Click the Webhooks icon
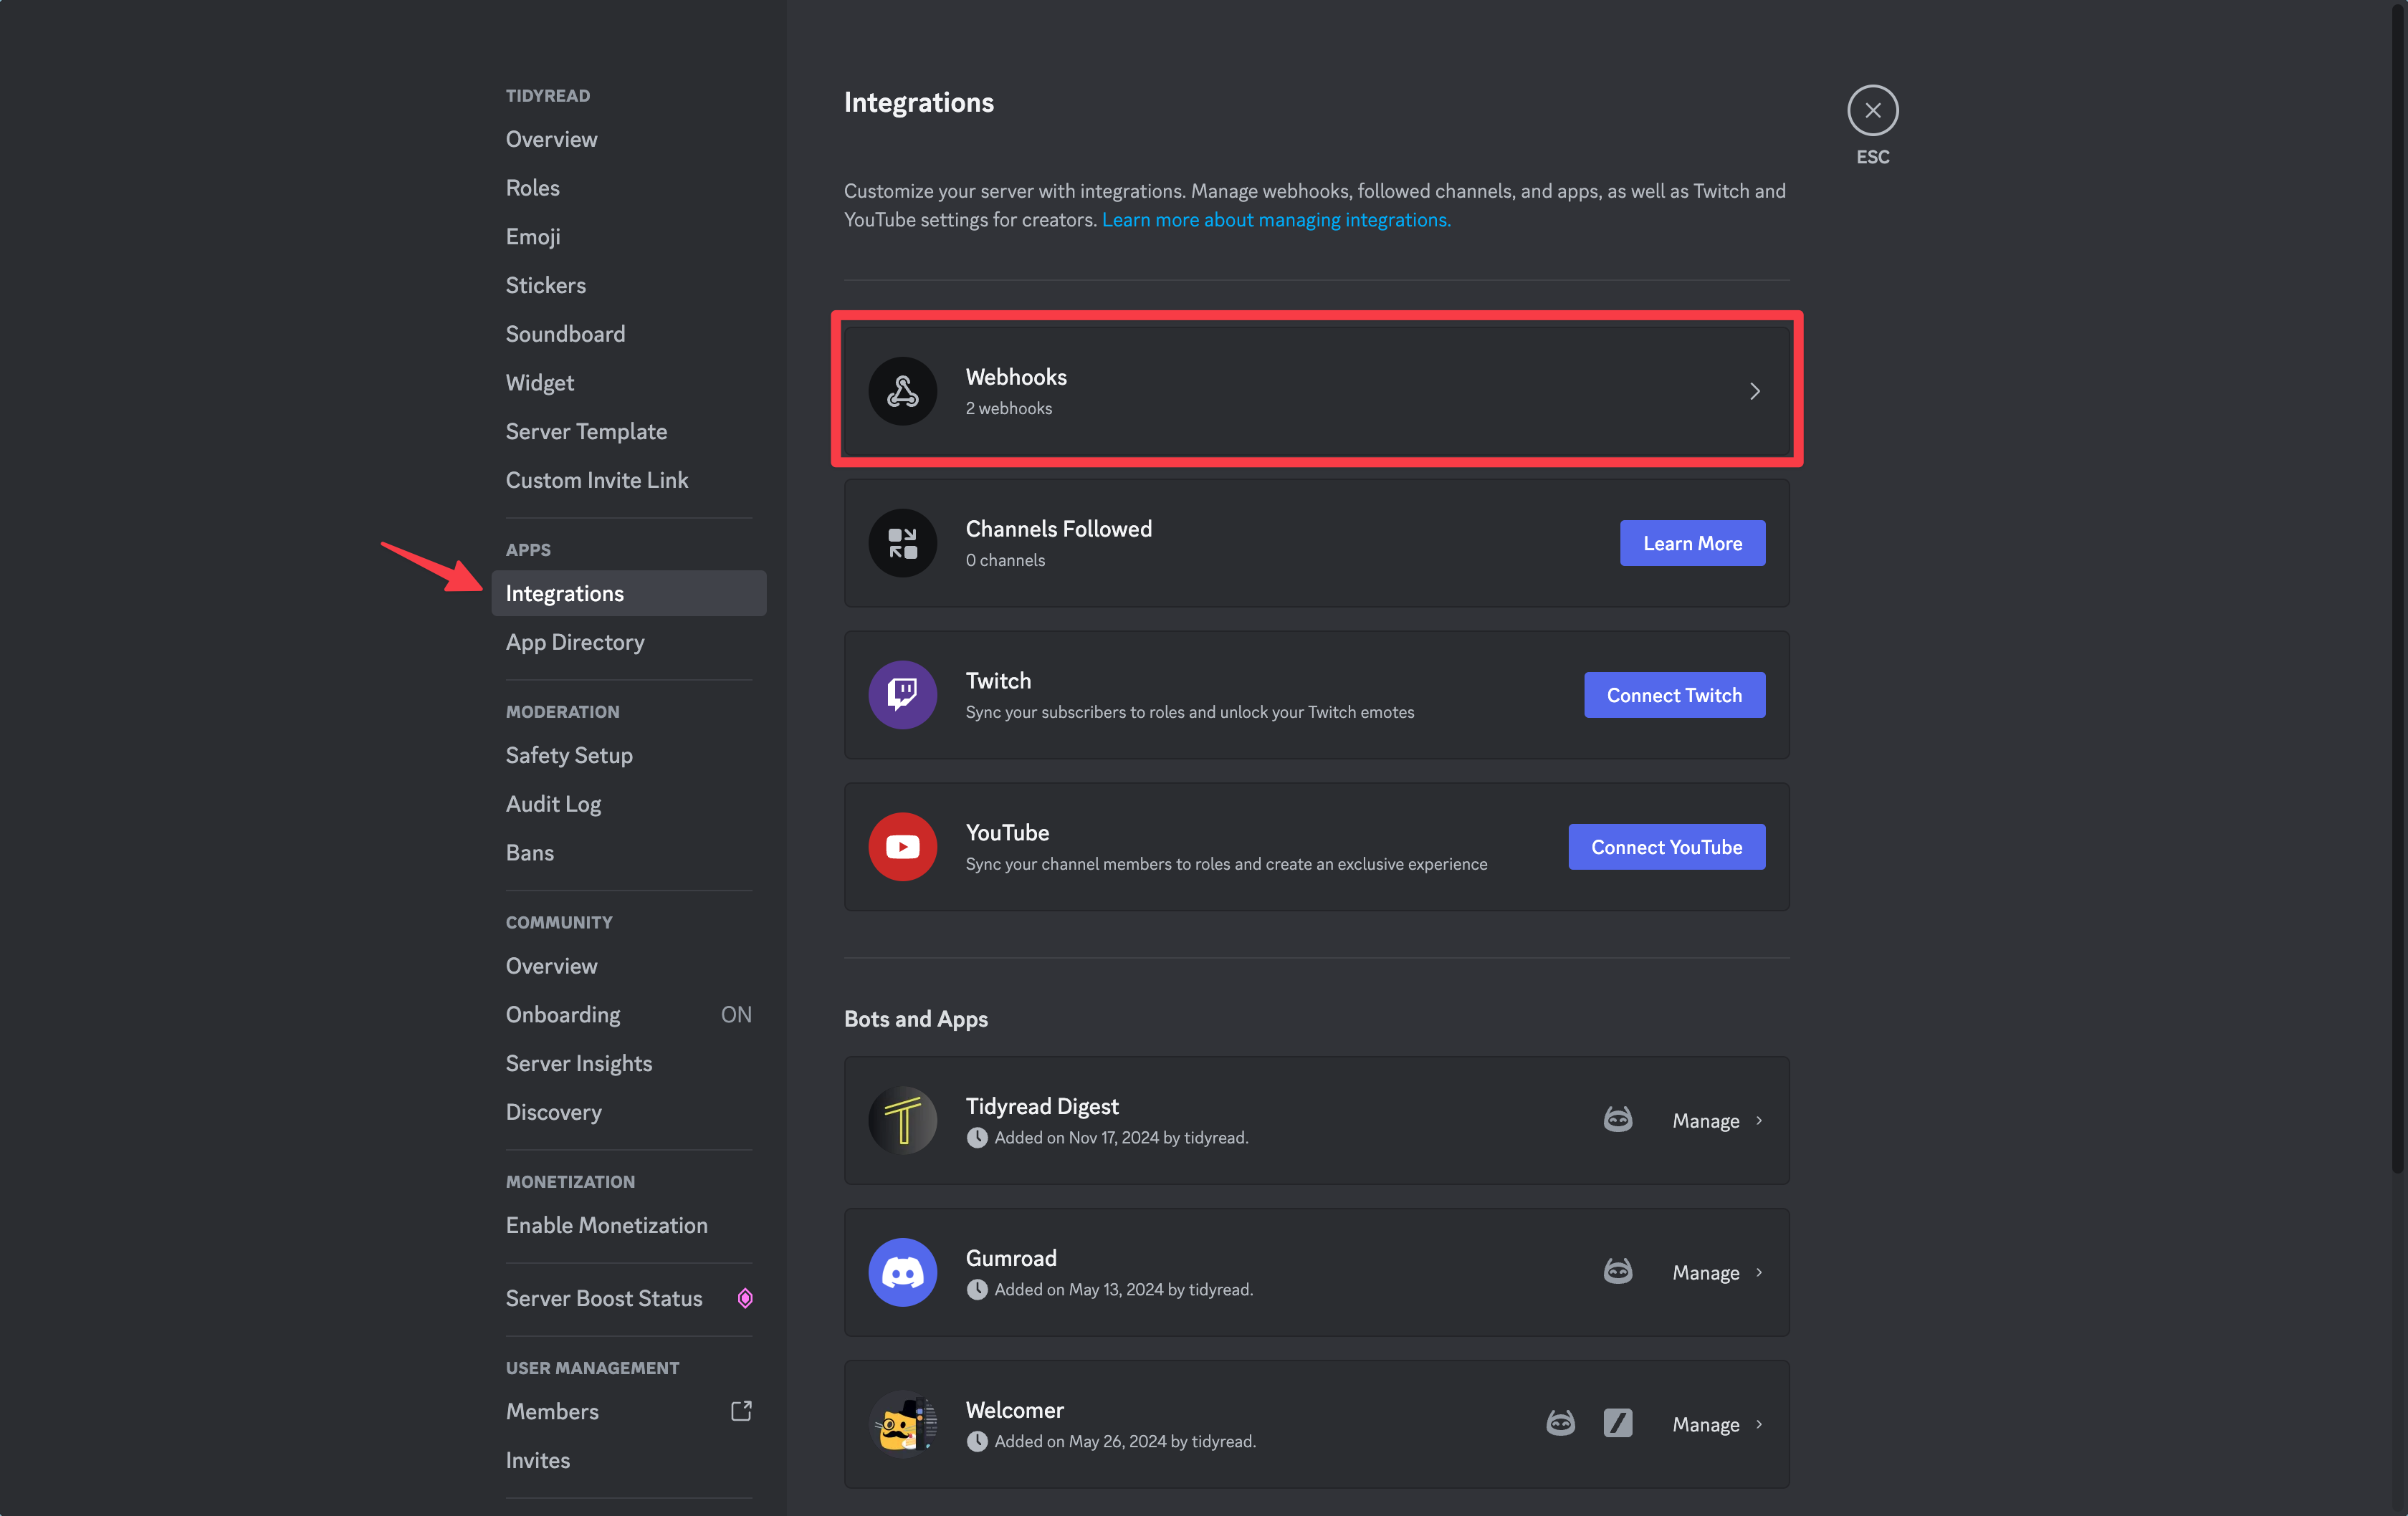 (902, 391)
